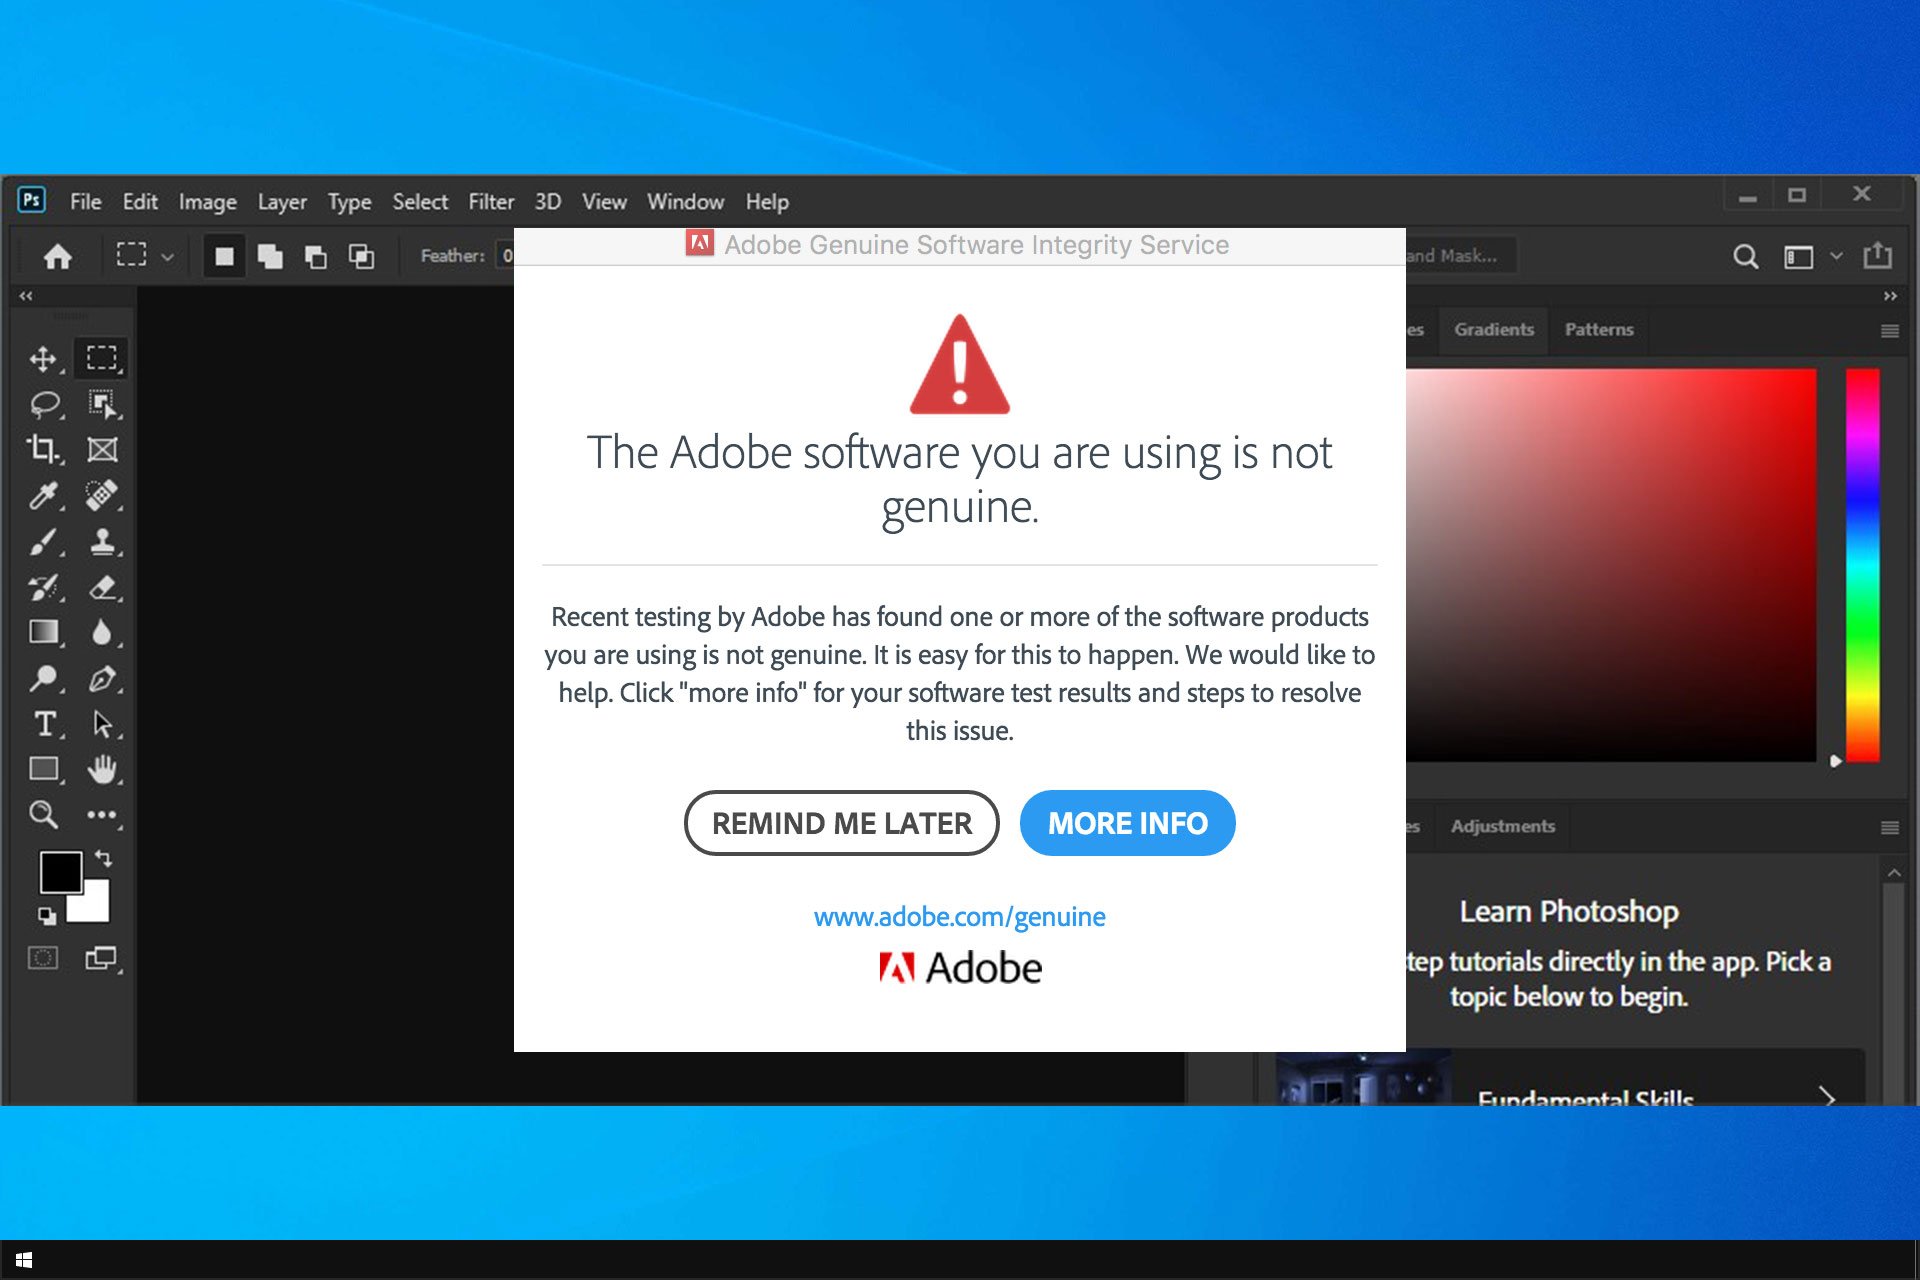Image resolution: width=1920 pixels, height=1280 pixels.
Task: Activate the Horizontal Type tool
Action: pos(44,725)
